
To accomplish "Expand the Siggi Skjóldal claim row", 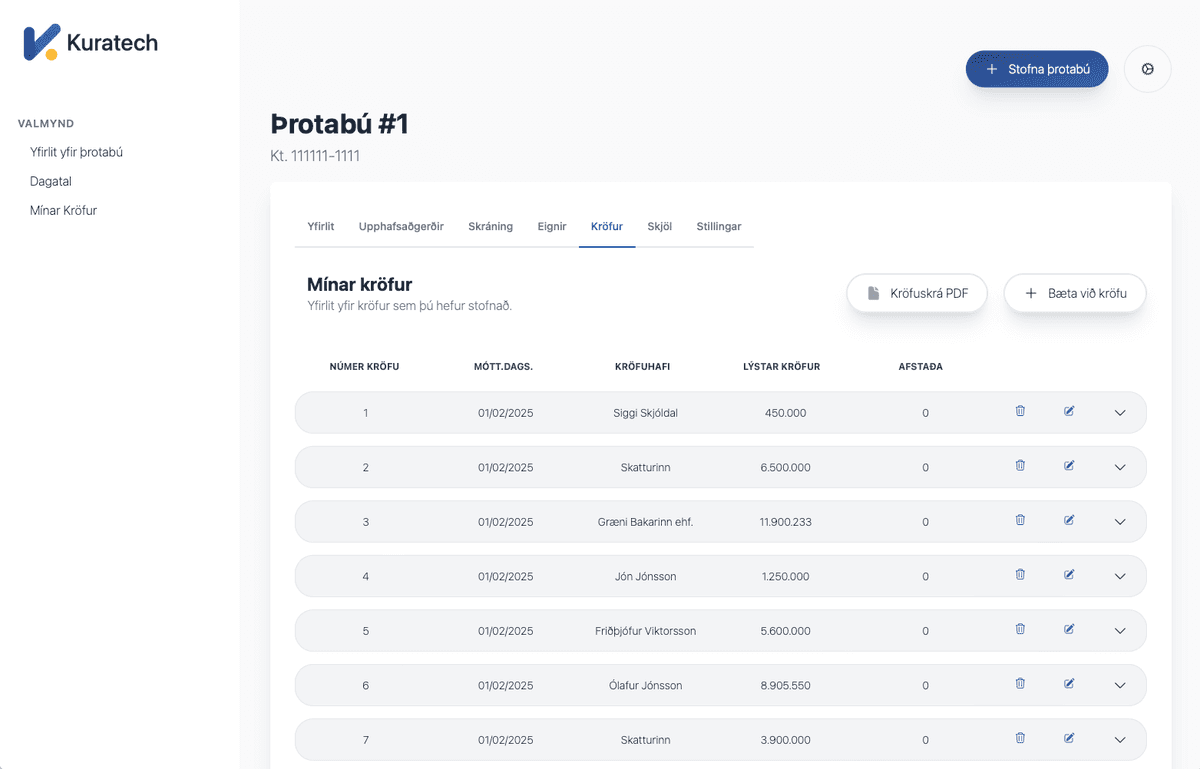I will pos(1120,413).
